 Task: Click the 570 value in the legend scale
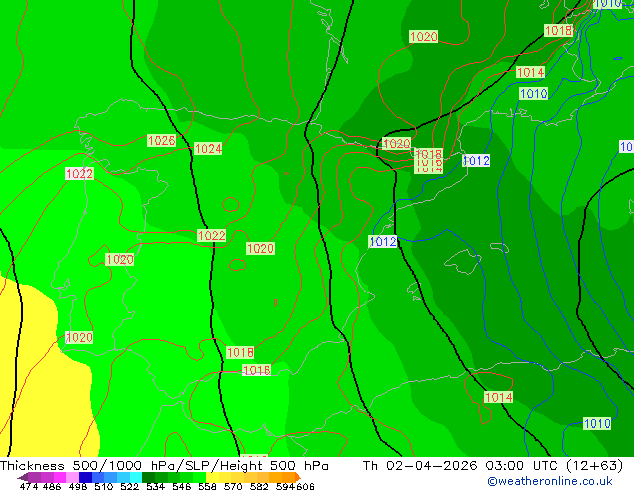tap(233, 486)
